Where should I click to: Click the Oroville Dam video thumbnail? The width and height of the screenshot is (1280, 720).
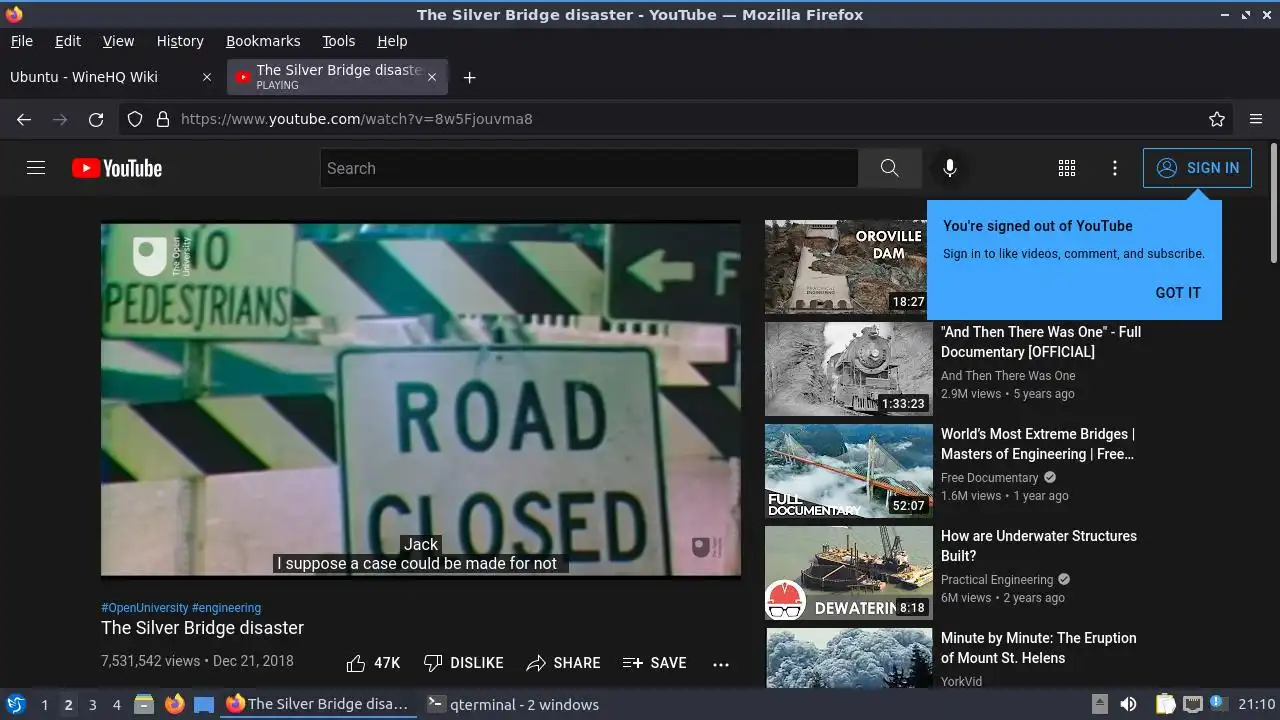click(849, 267)
